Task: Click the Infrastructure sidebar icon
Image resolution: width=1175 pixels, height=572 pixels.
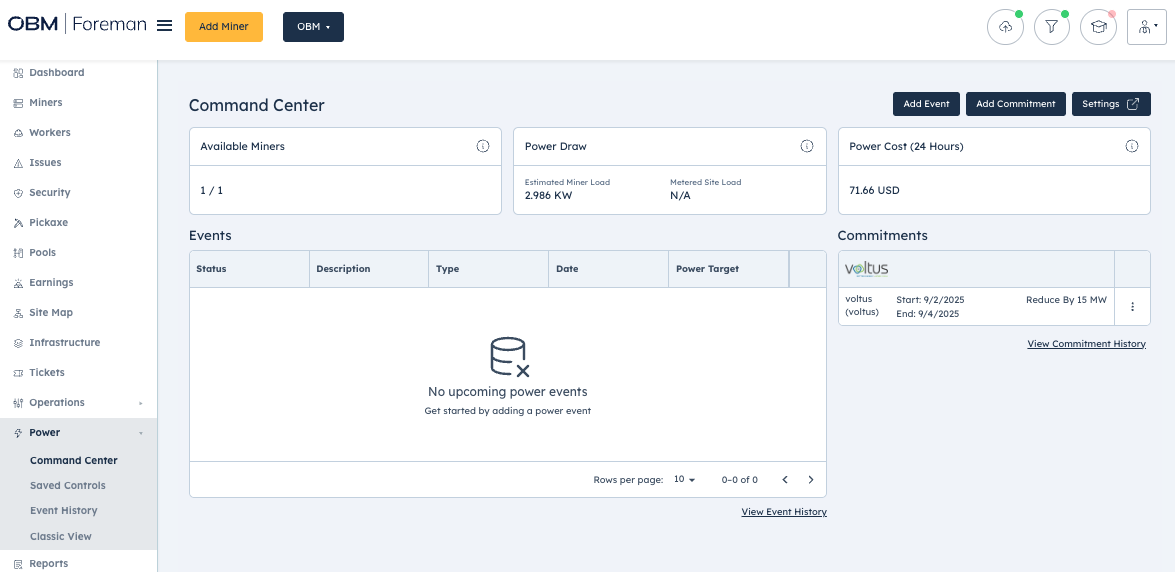Action: tap(19, 343)
